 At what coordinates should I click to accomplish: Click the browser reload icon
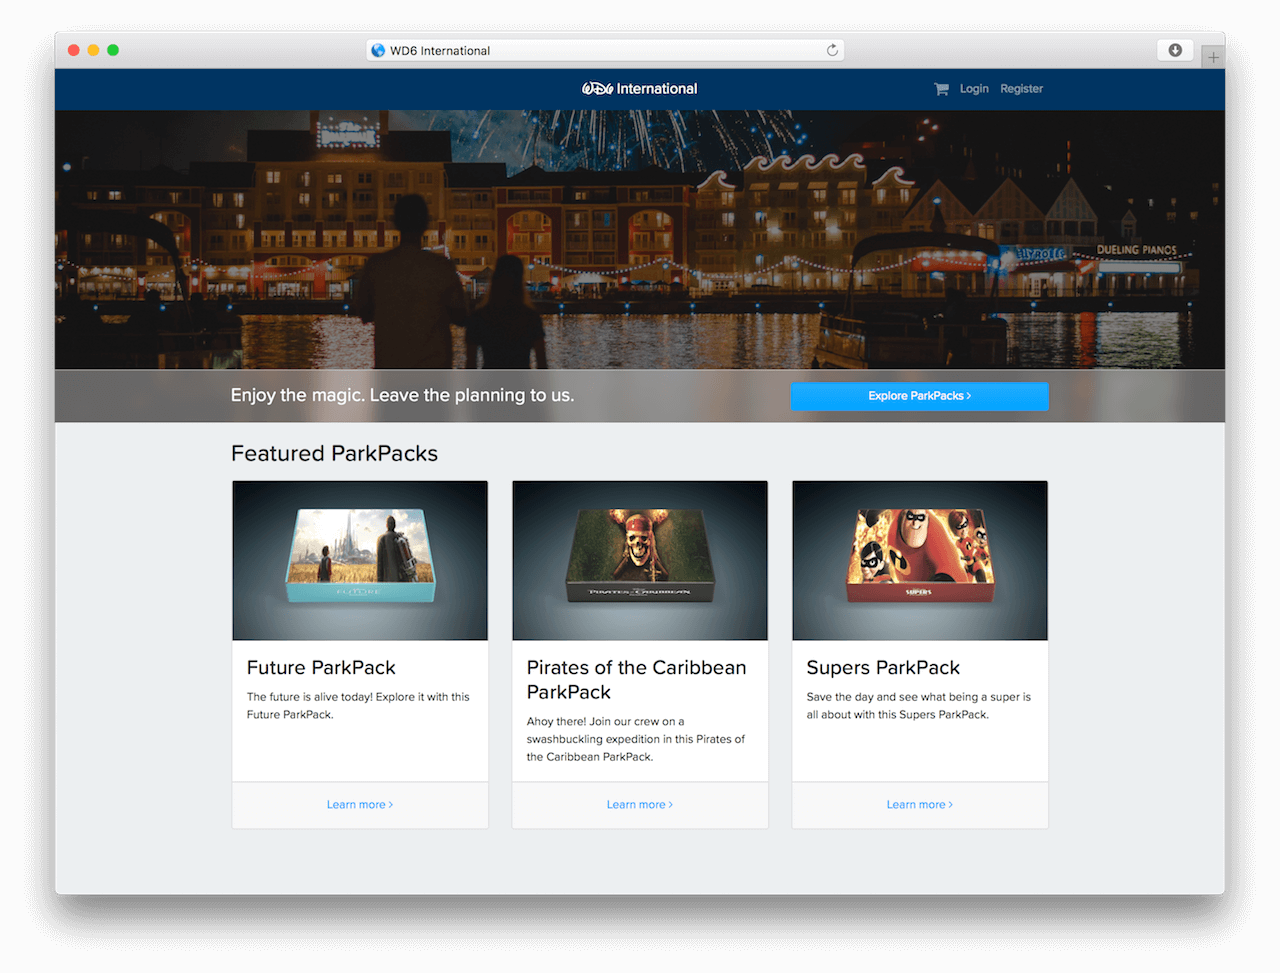tap(832, 50)
